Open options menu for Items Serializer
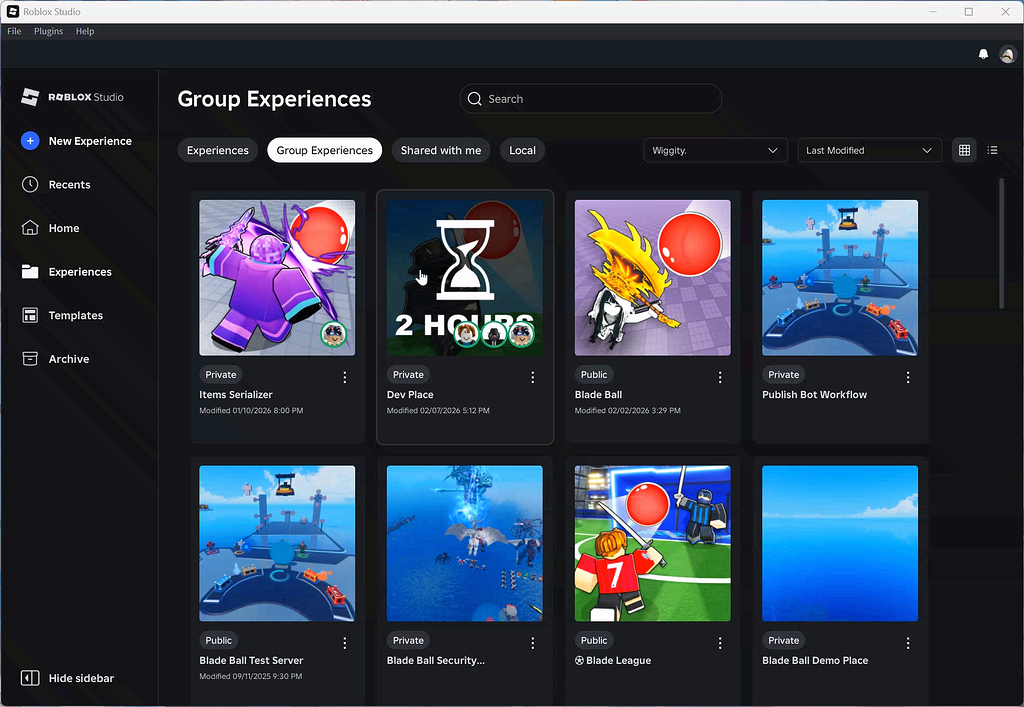Image resolution: width=1024 pixels, height=707 pixels. coord(345,377)
